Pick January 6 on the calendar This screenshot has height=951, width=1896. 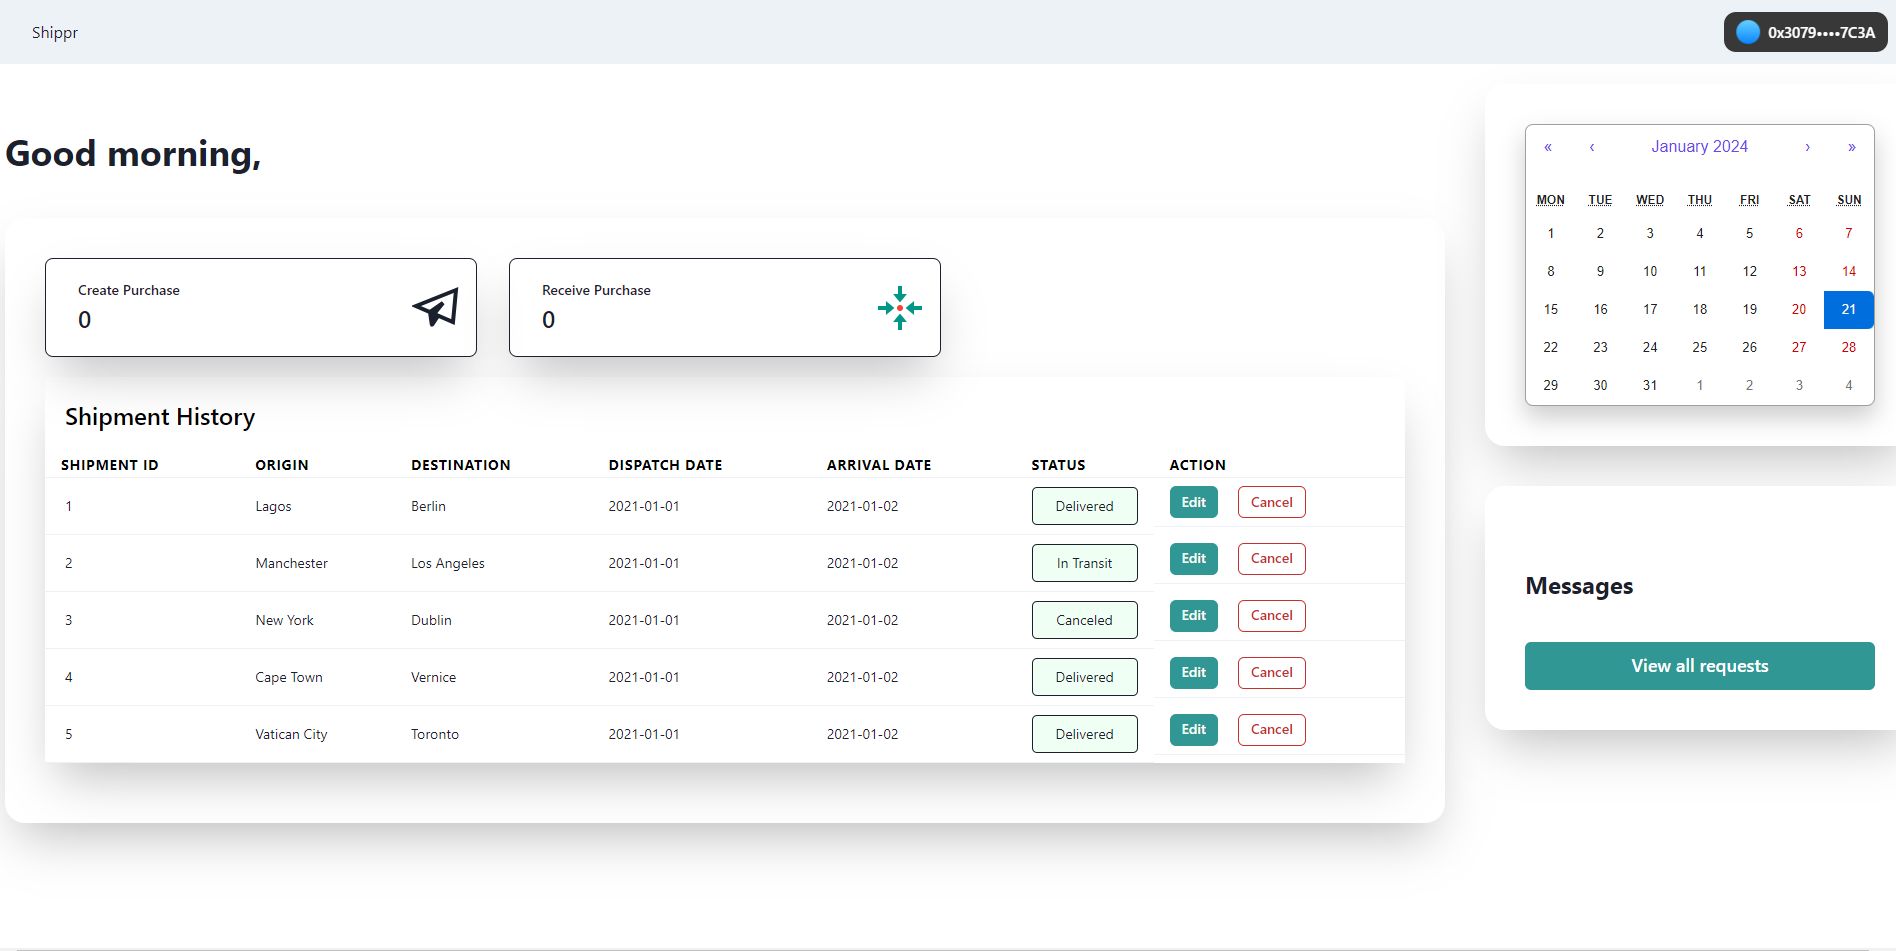coord(1799,233)
